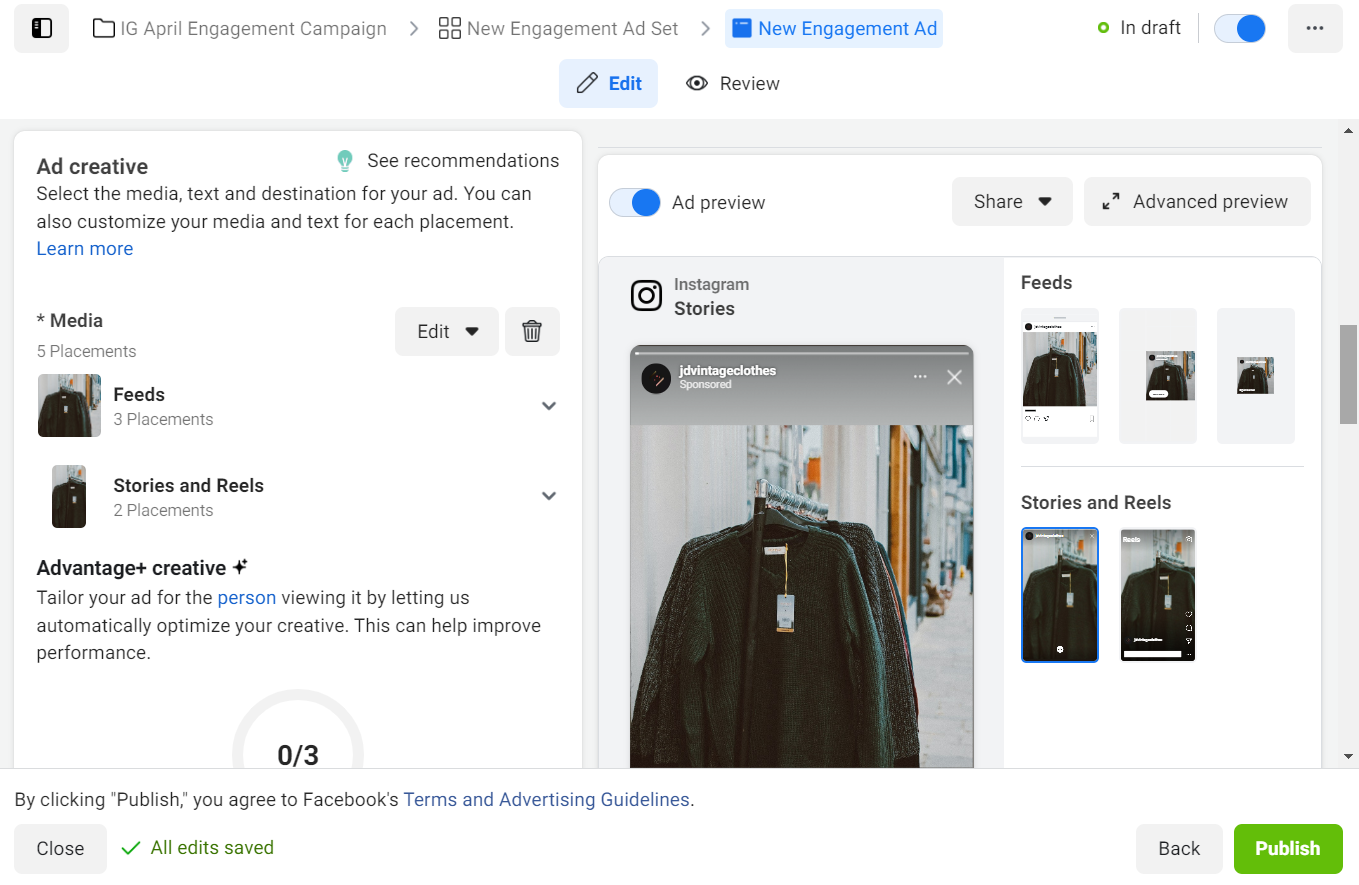
Task: Expand the Feeds placements section
Action: coord(548,406)
